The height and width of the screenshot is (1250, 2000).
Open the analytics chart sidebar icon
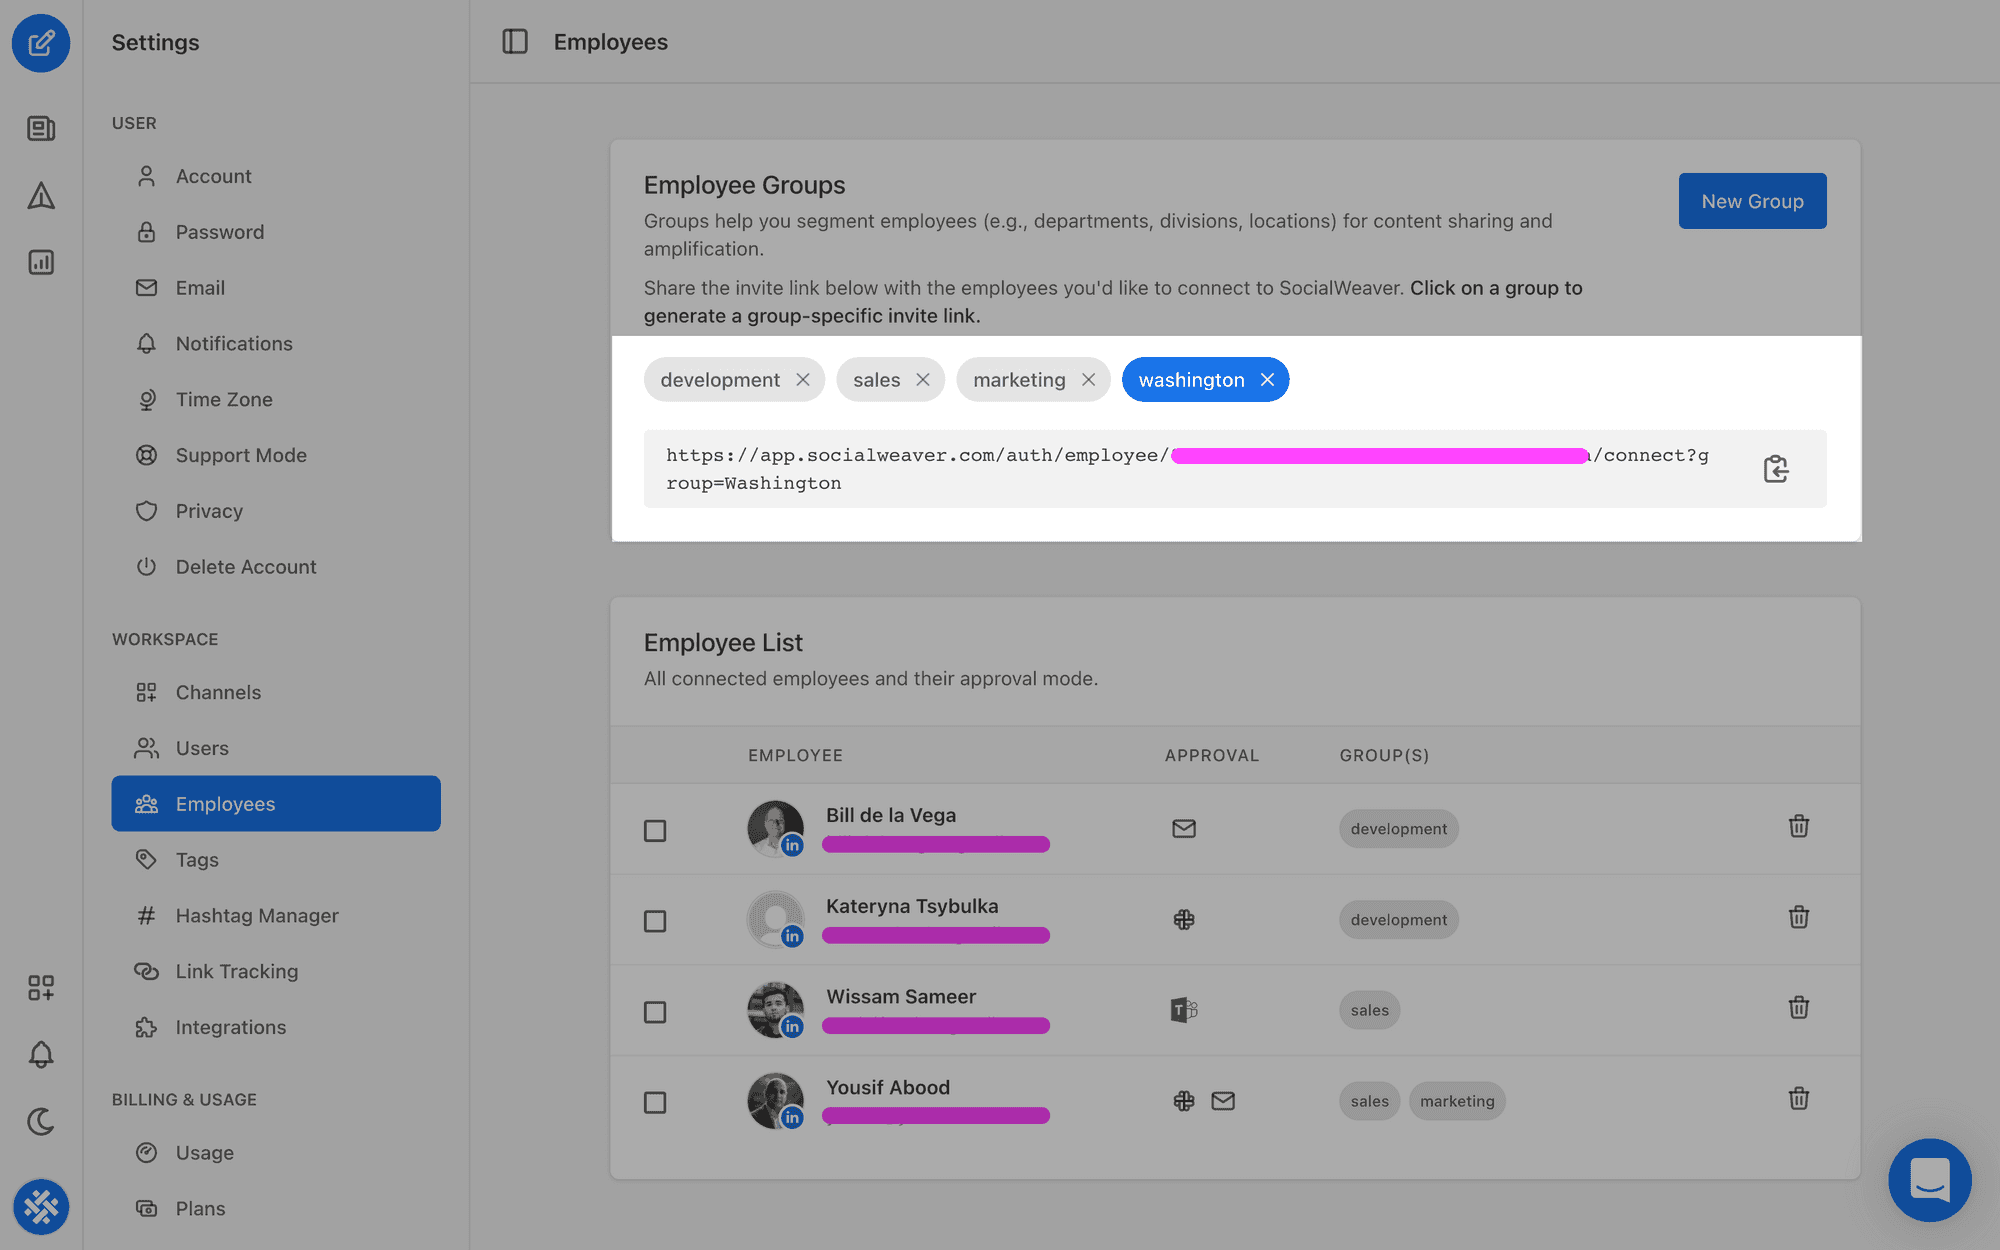(x=41, y=262)
